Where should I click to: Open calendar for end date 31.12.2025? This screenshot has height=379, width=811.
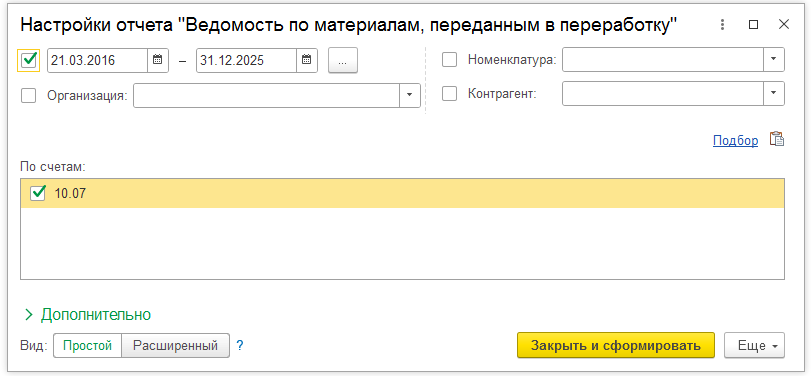point(307,60)
